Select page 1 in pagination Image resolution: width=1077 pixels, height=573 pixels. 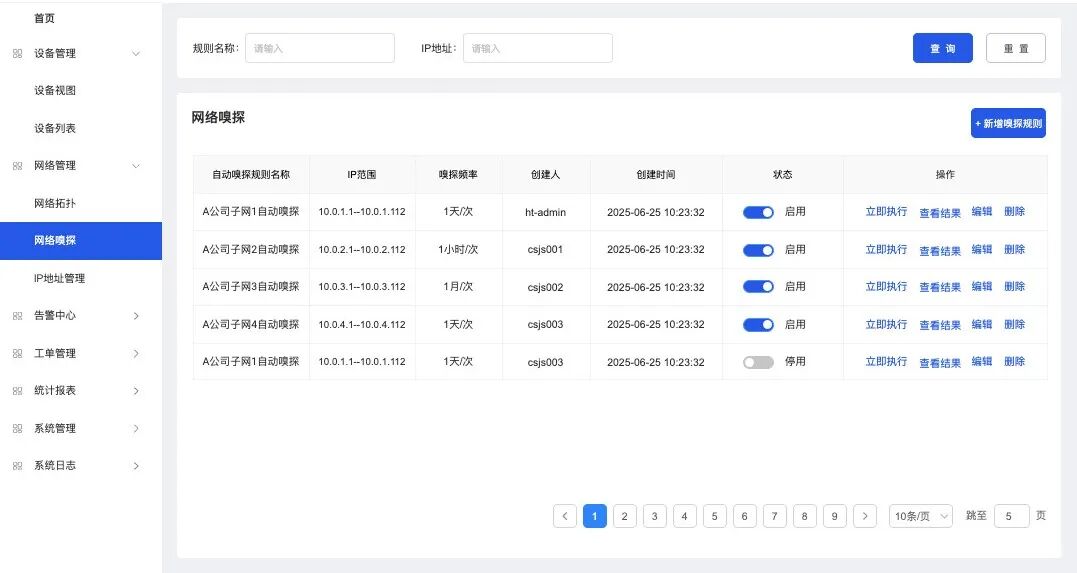(x=595, y=516)
